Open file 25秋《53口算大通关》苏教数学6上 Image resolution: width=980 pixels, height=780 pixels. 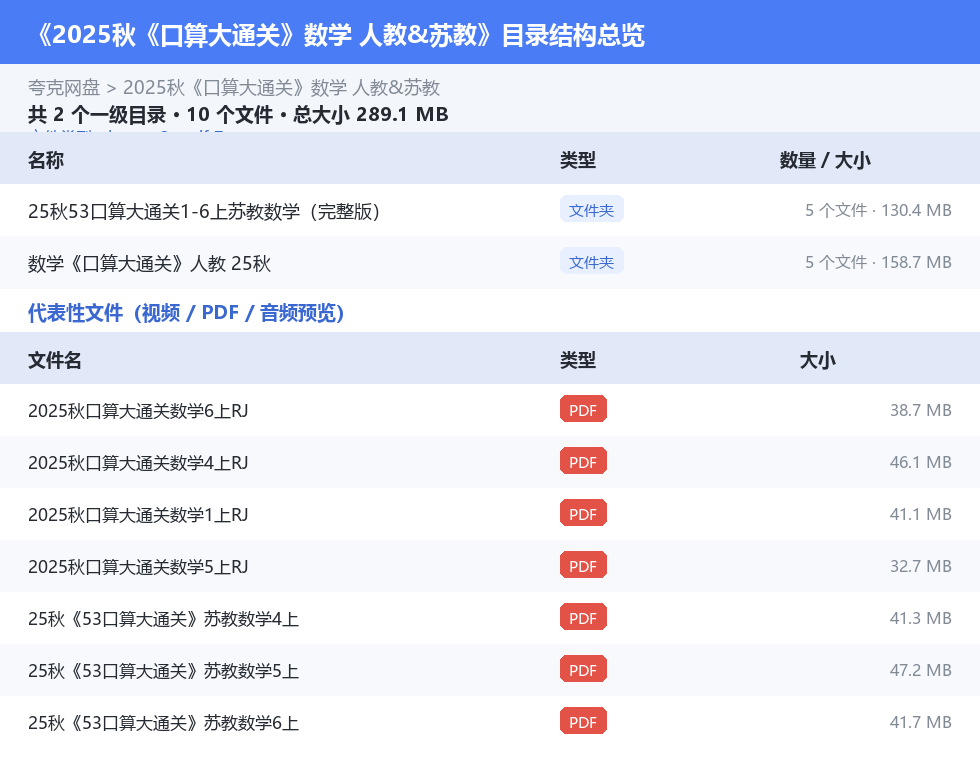pyautogui.click(x=163, y=722)
